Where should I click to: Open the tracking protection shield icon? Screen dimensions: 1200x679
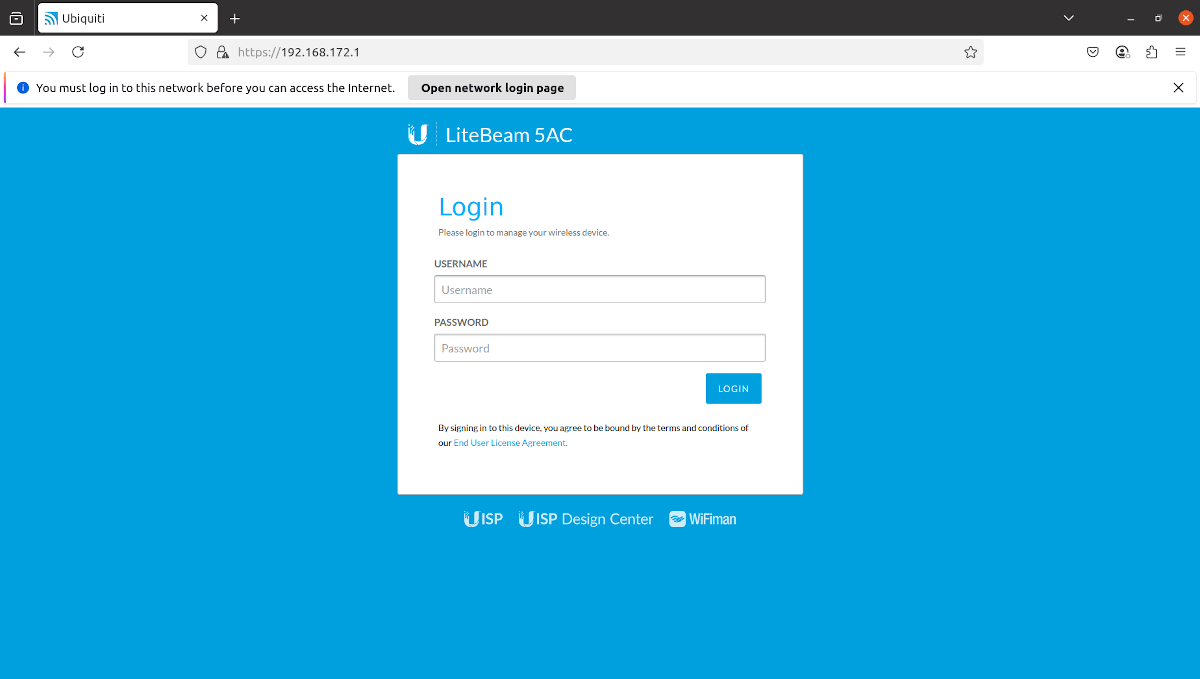click(x=200, y=51)
